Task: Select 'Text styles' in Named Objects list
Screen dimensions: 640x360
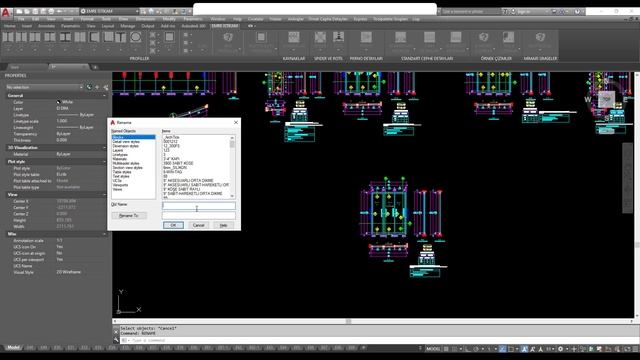Action: 121,176
